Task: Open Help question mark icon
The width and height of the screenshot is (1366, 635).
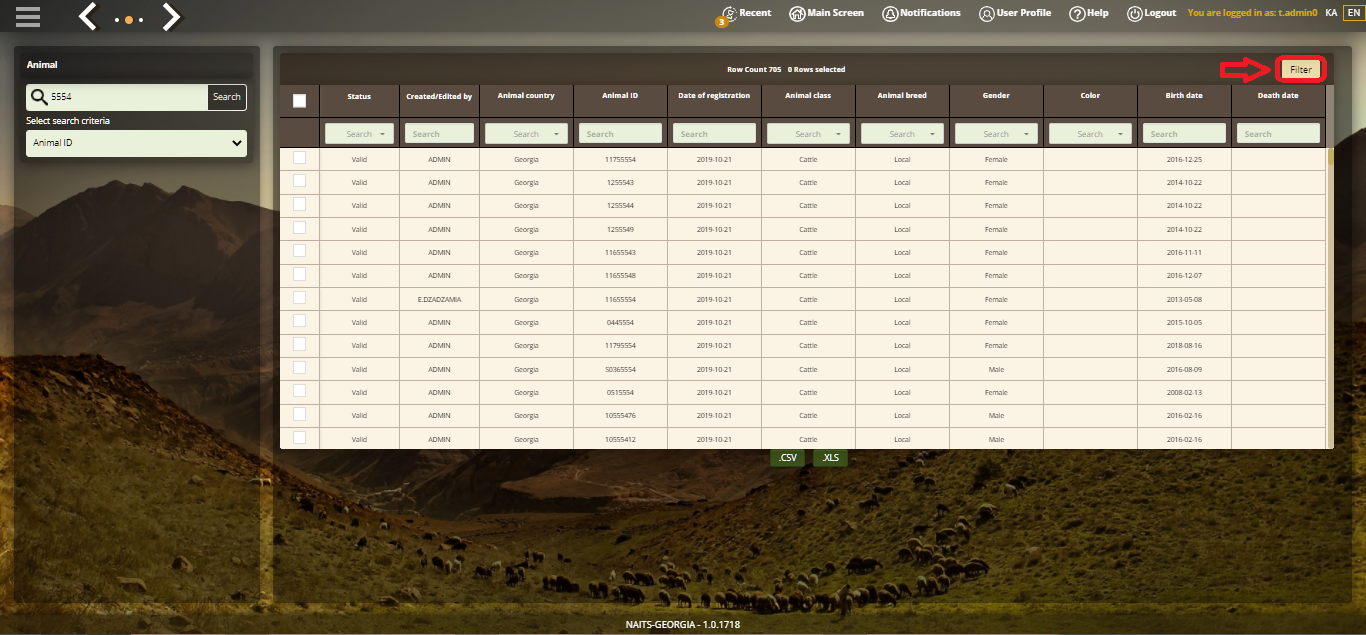Action: tap(1077, 14)
